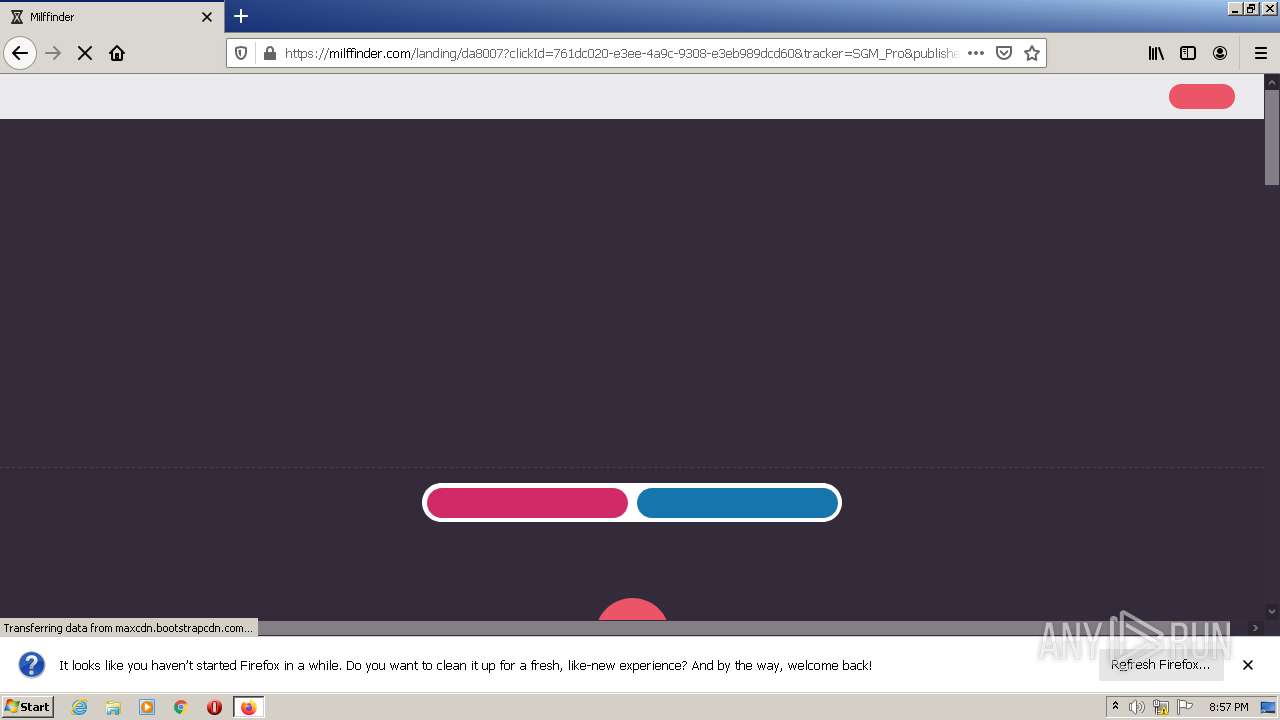
Task: Open the page actions menu
Action: [x=976, y=53]
